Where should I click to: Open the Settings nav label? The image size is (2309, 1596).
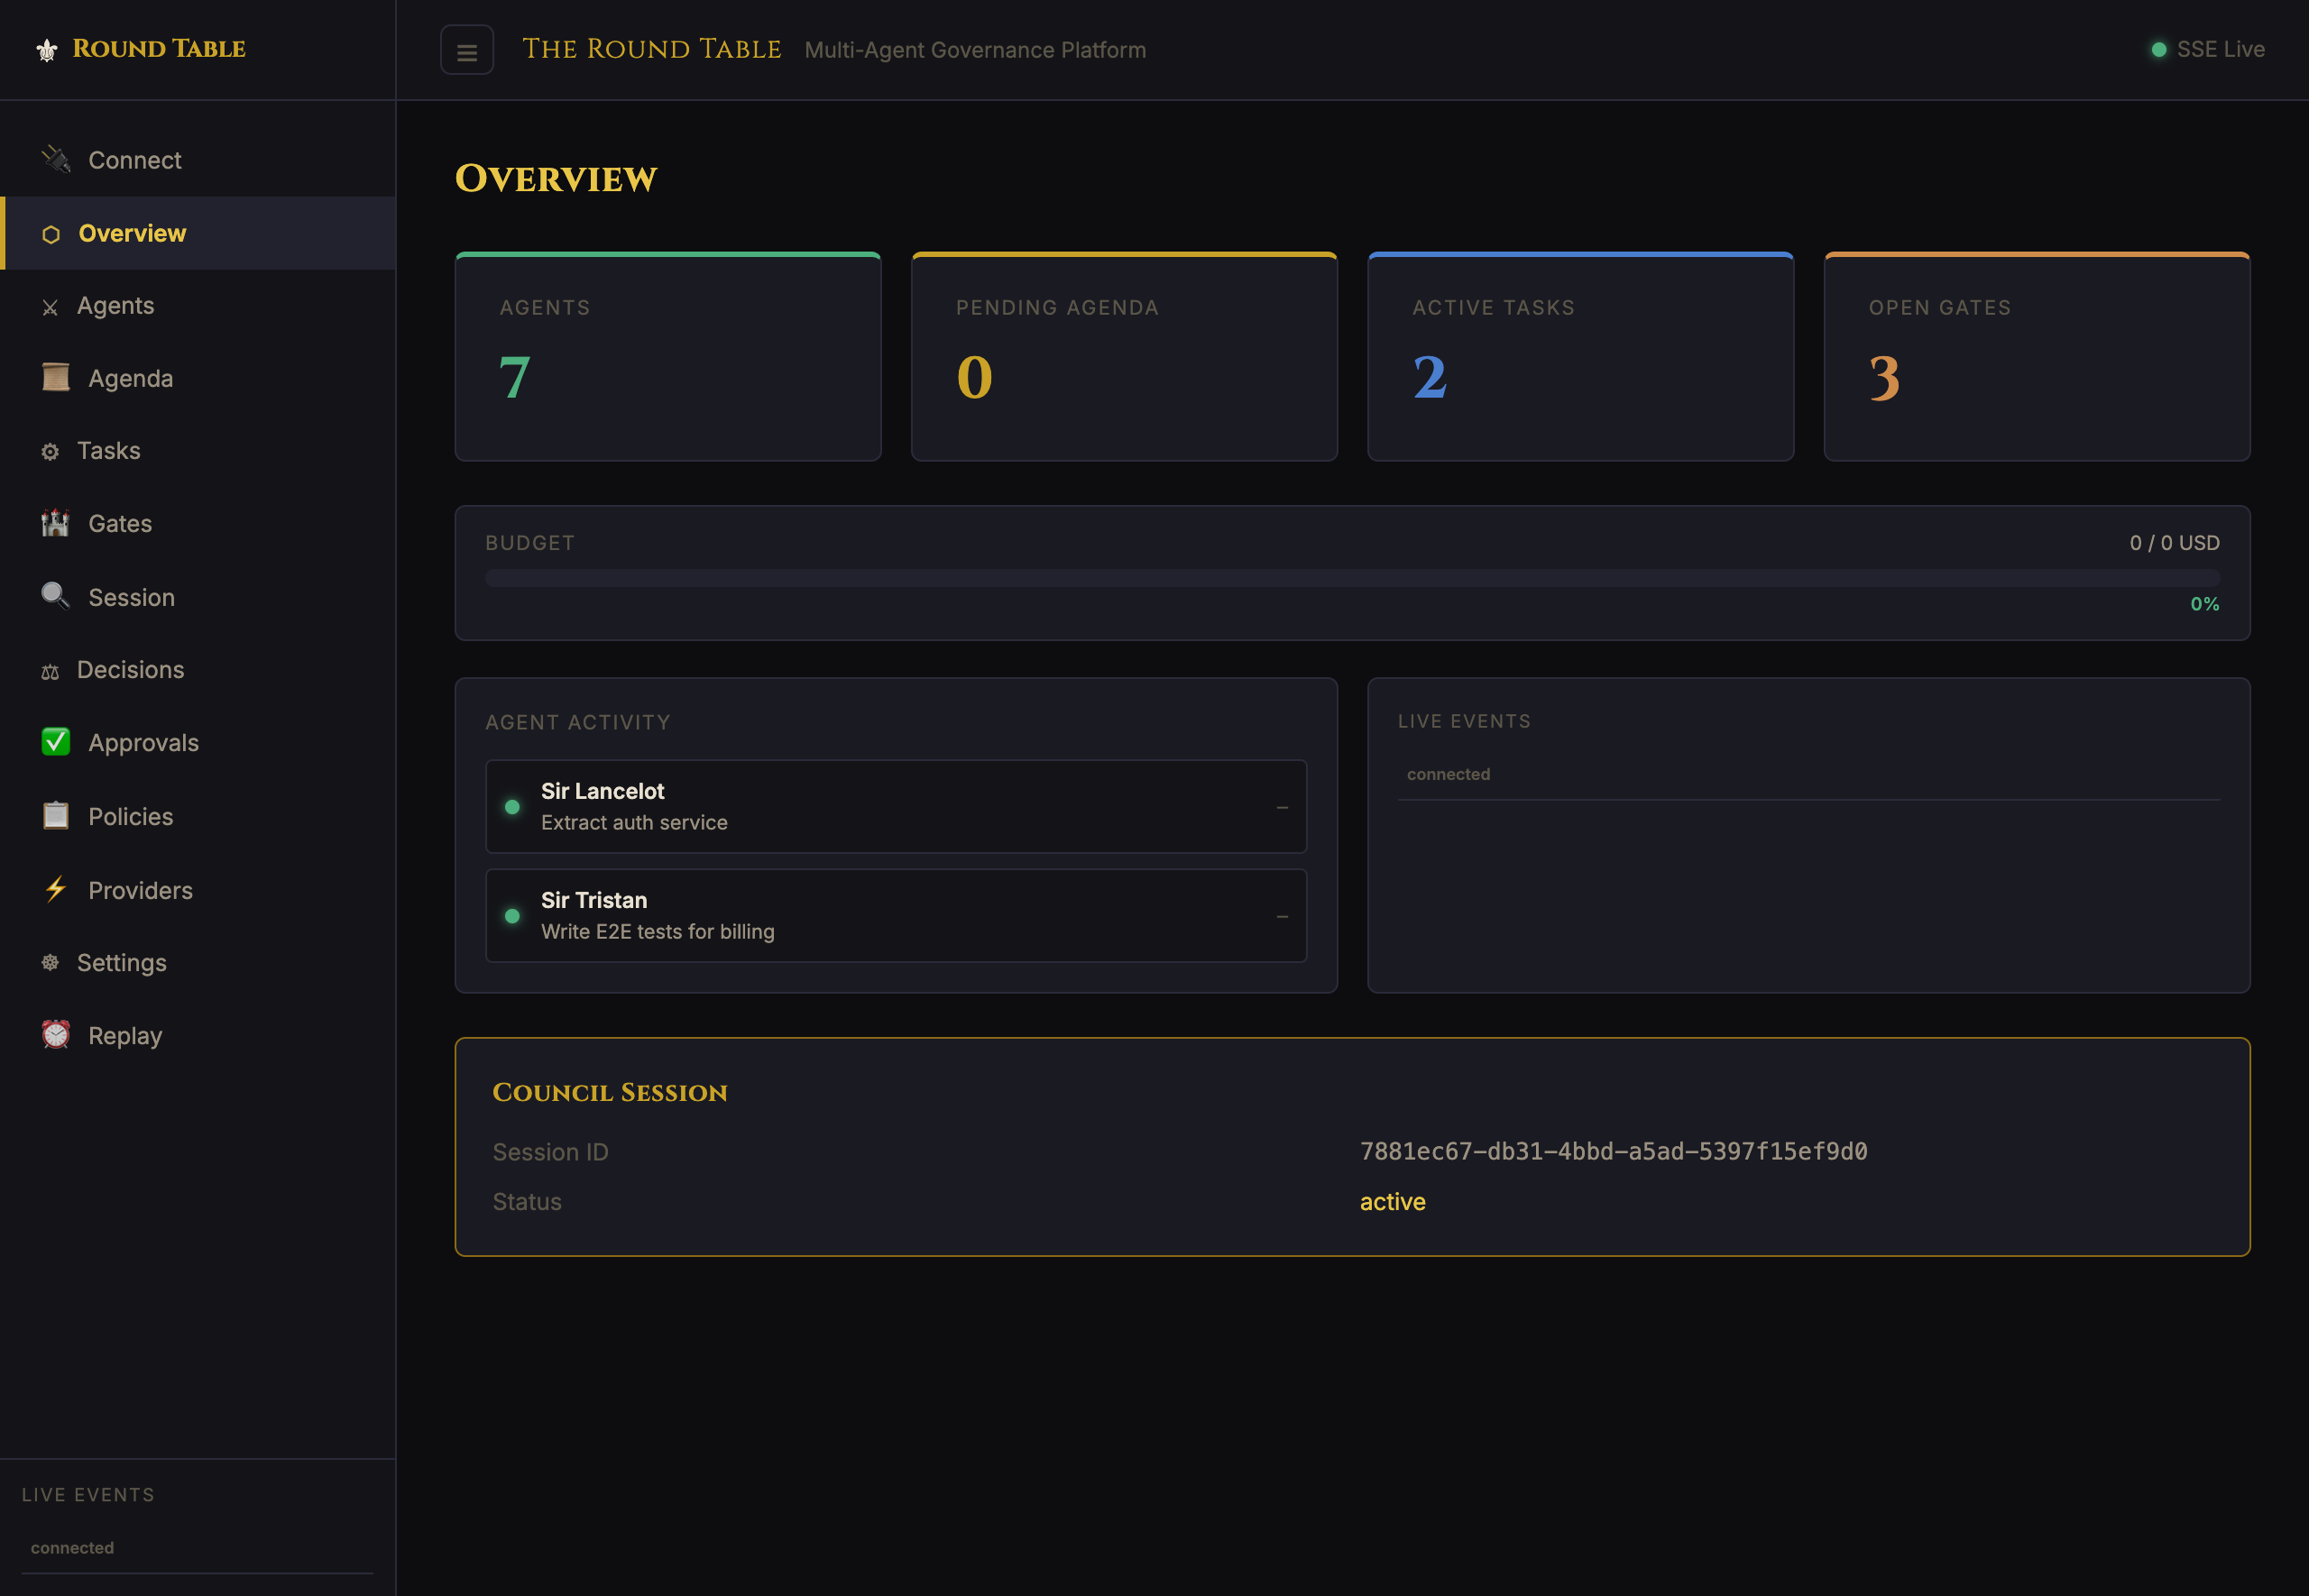tap(122, 963)
